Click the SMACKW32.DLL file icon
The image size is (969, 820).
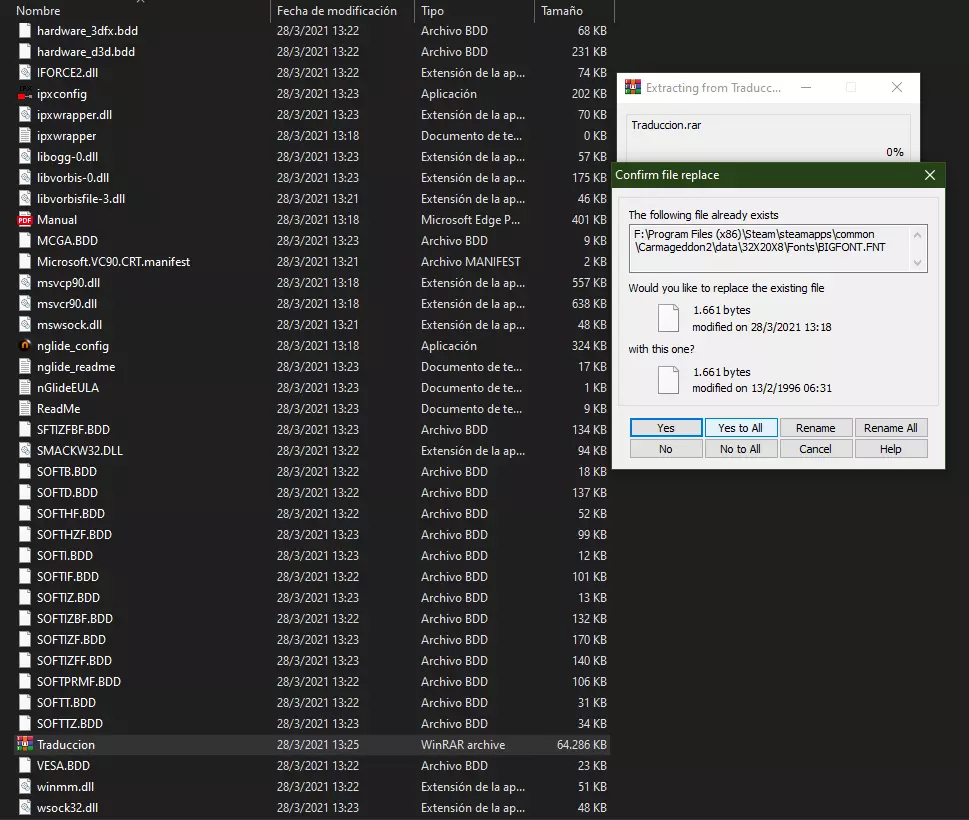25,451
